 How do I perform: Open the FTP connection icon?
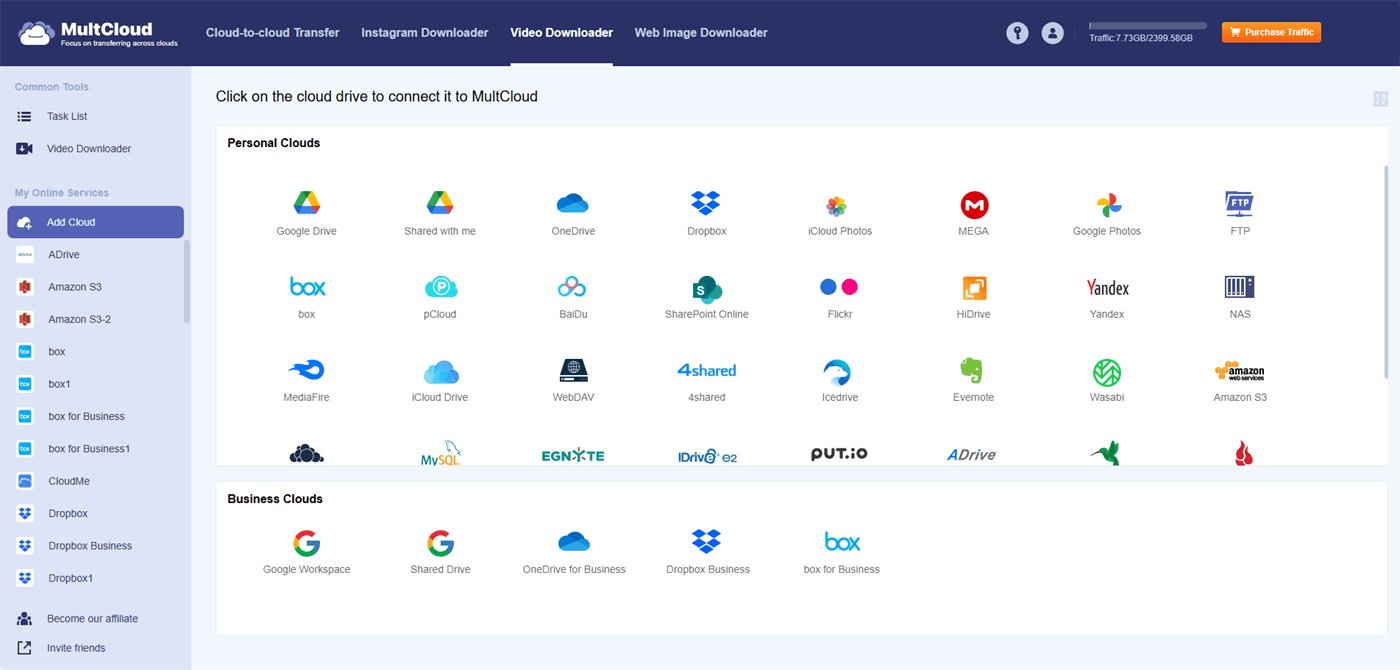pos(1239,204)
